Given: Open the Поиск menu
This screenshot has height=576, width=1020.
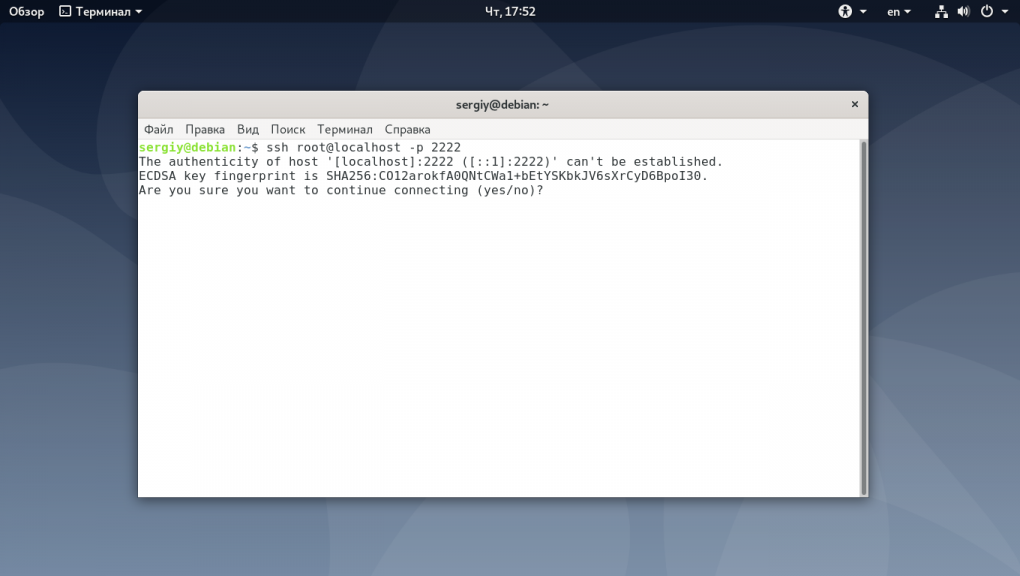Looking at the screenshot, I should point(288,129).
